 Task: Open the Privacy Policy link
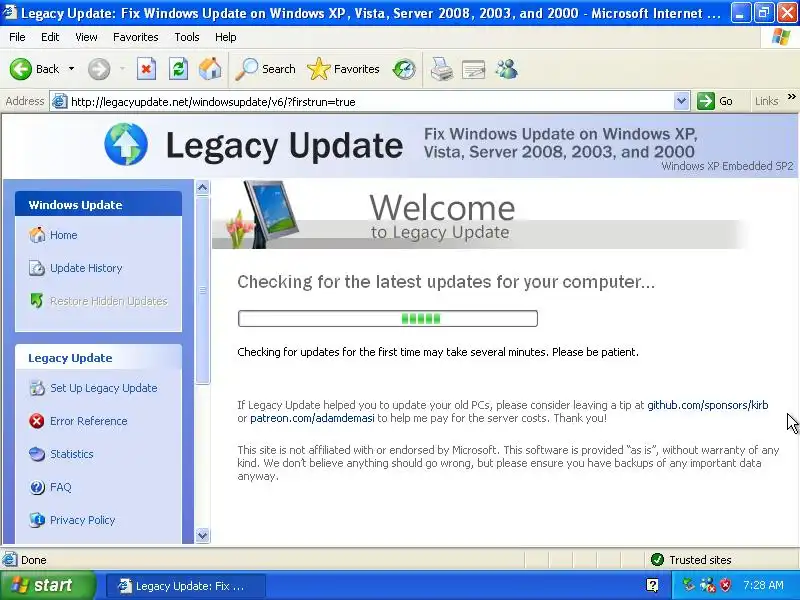(x=83, y=520)
